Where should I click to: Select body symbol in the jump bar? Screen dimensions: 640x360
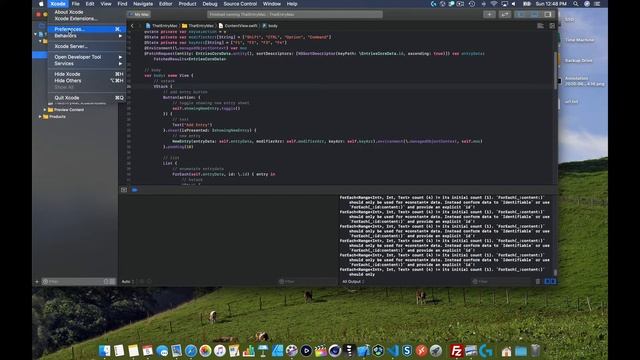click(270, 26)
